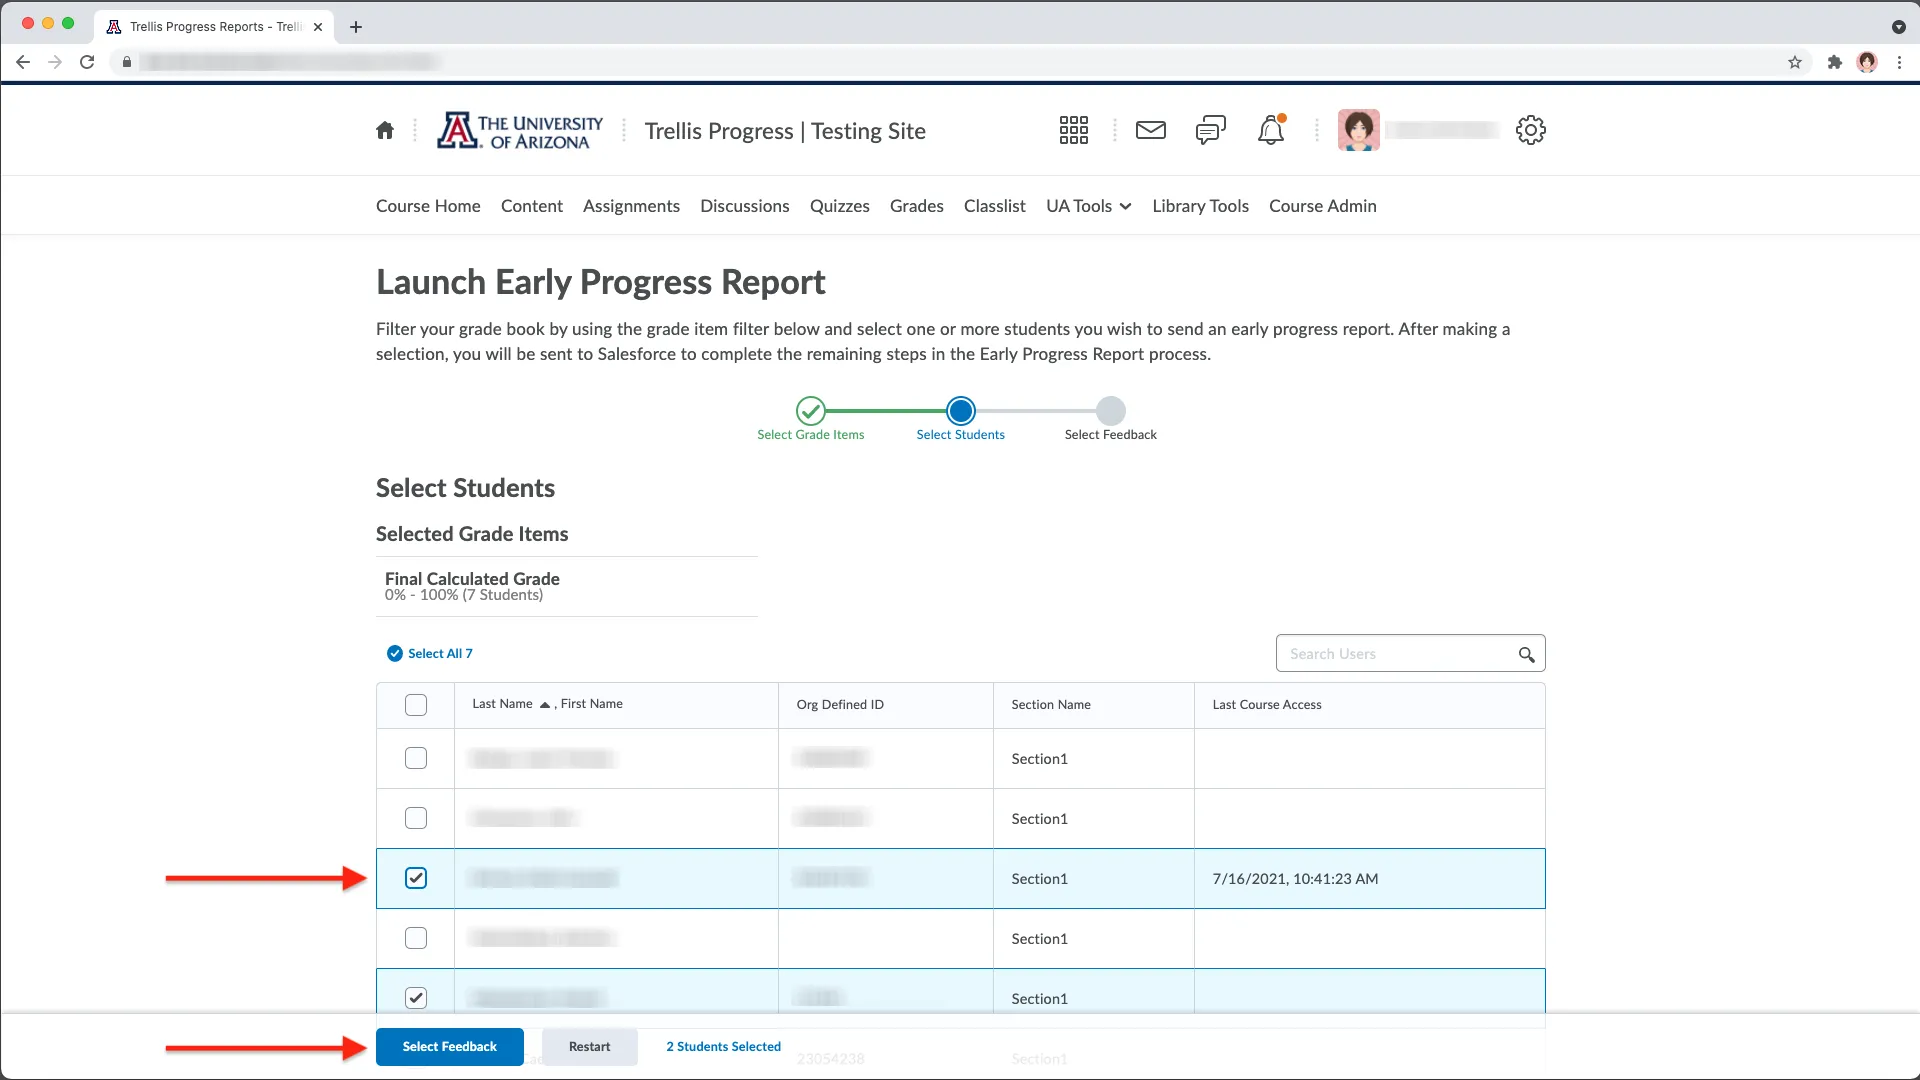
Task: Click the Select Grade Items step indicator
Action: [811, 410]
